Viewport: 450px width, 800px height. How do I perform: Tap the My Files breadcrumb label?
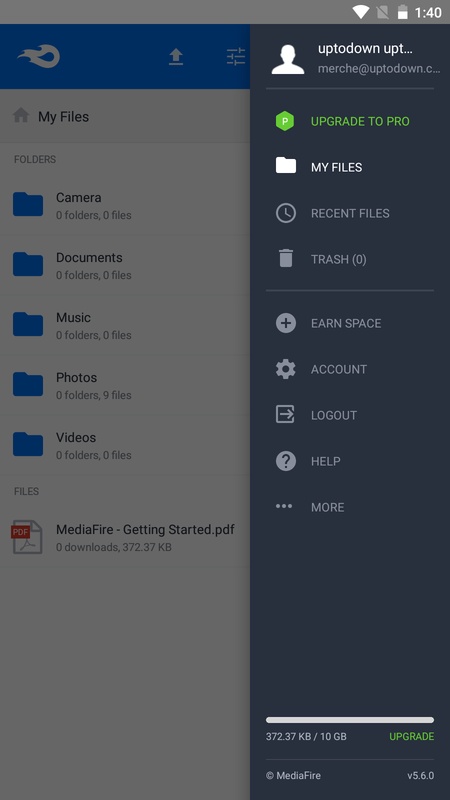click(x=63, y=117)
